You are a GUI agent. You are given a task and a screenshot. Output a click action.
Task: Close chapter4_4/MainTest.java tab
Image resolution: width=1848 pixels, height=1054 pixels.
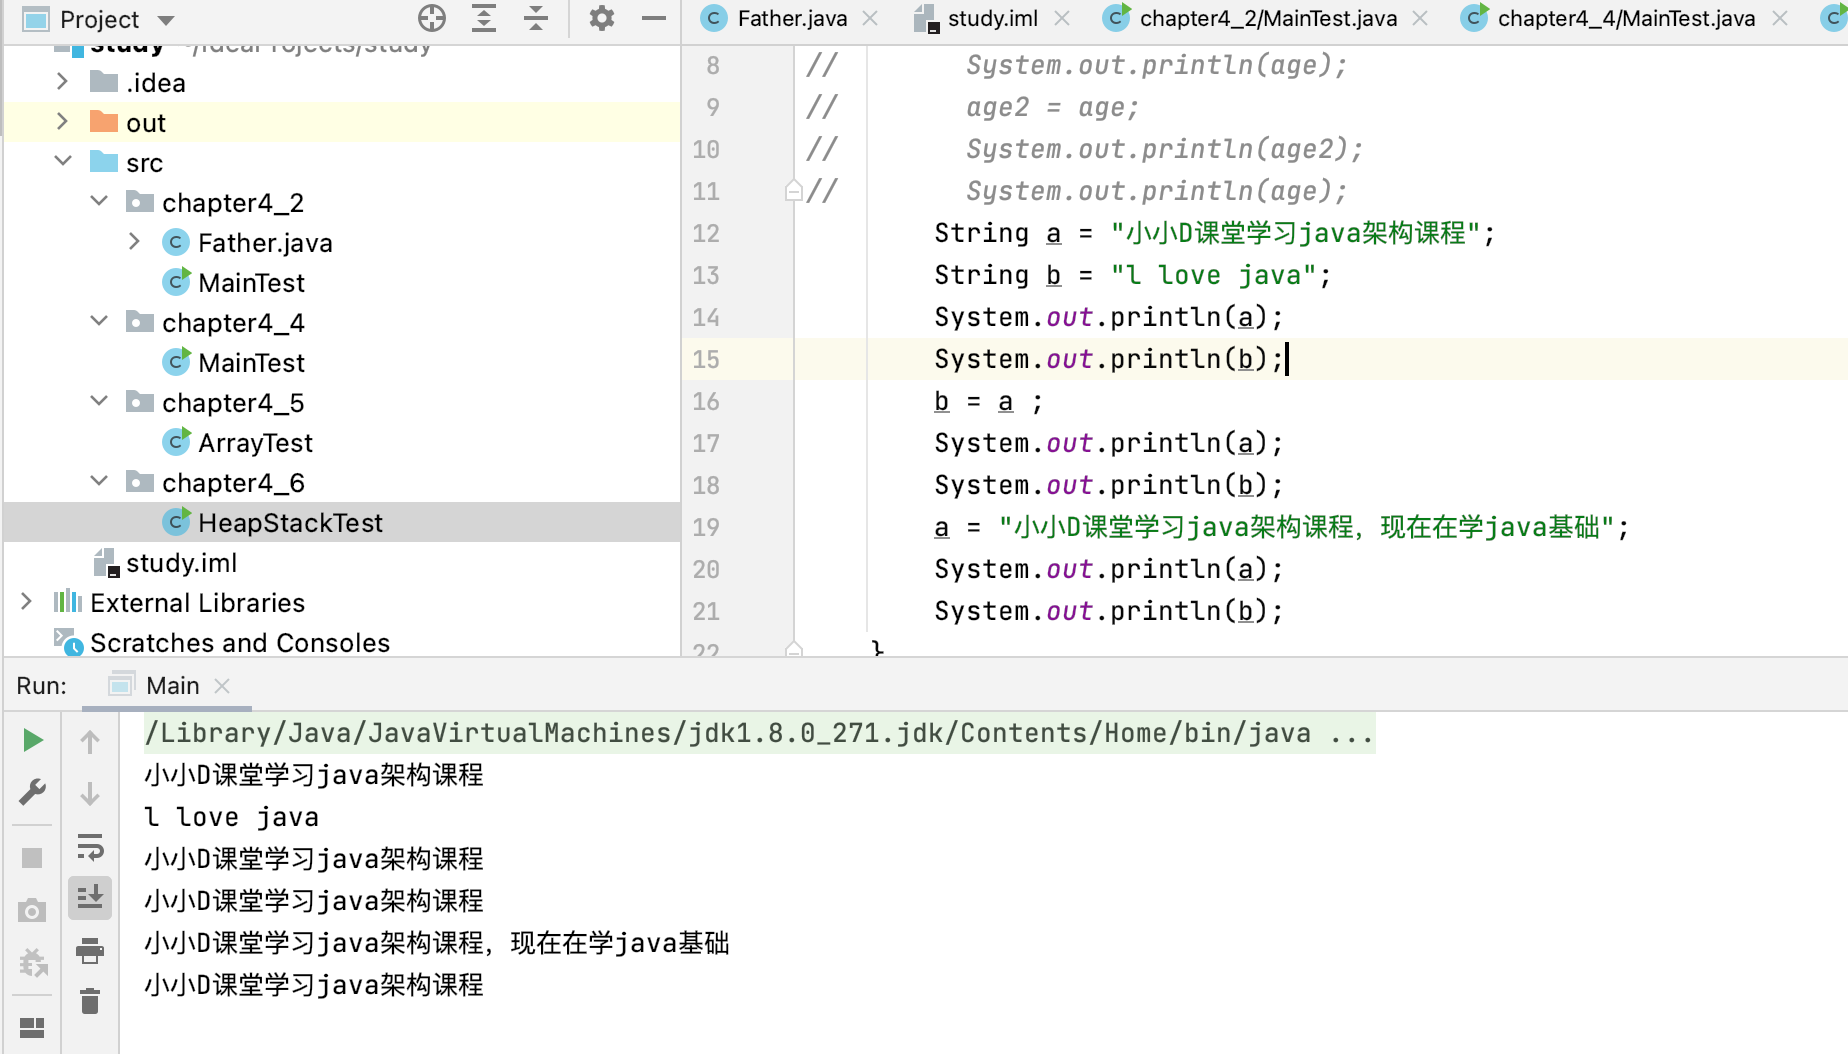click(x=1780, y=19)
